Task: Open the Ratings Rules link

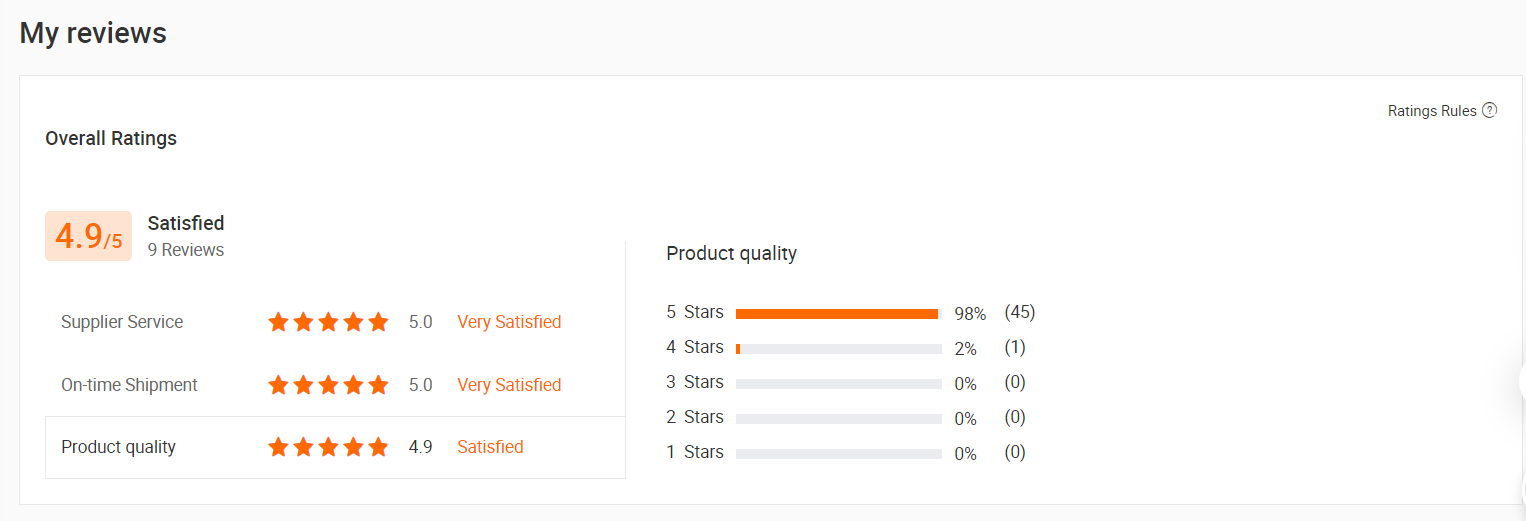Action: 1432,111
